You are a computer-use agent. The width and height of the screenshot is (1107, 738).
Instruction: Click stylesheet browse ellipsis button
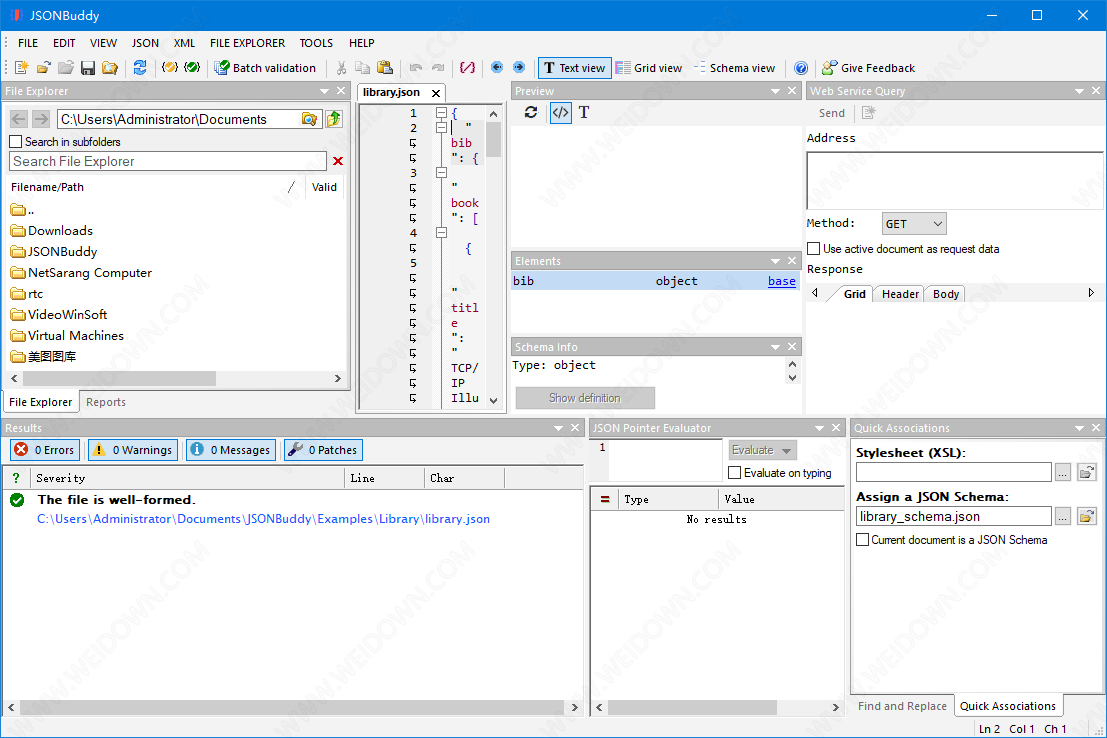click(1063, 472)
